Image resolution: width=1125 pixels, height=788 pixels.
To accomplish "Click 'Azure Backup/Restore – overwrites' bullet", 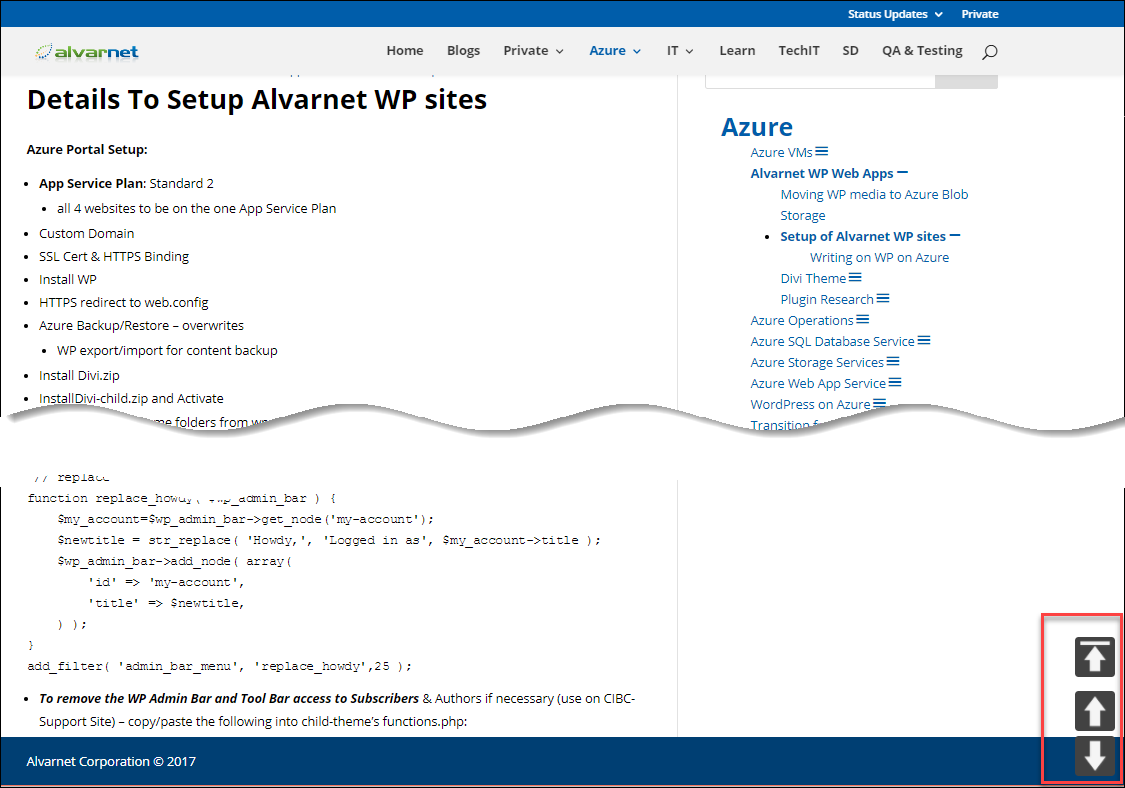I will pyautogui.click(x=141, y=325).
